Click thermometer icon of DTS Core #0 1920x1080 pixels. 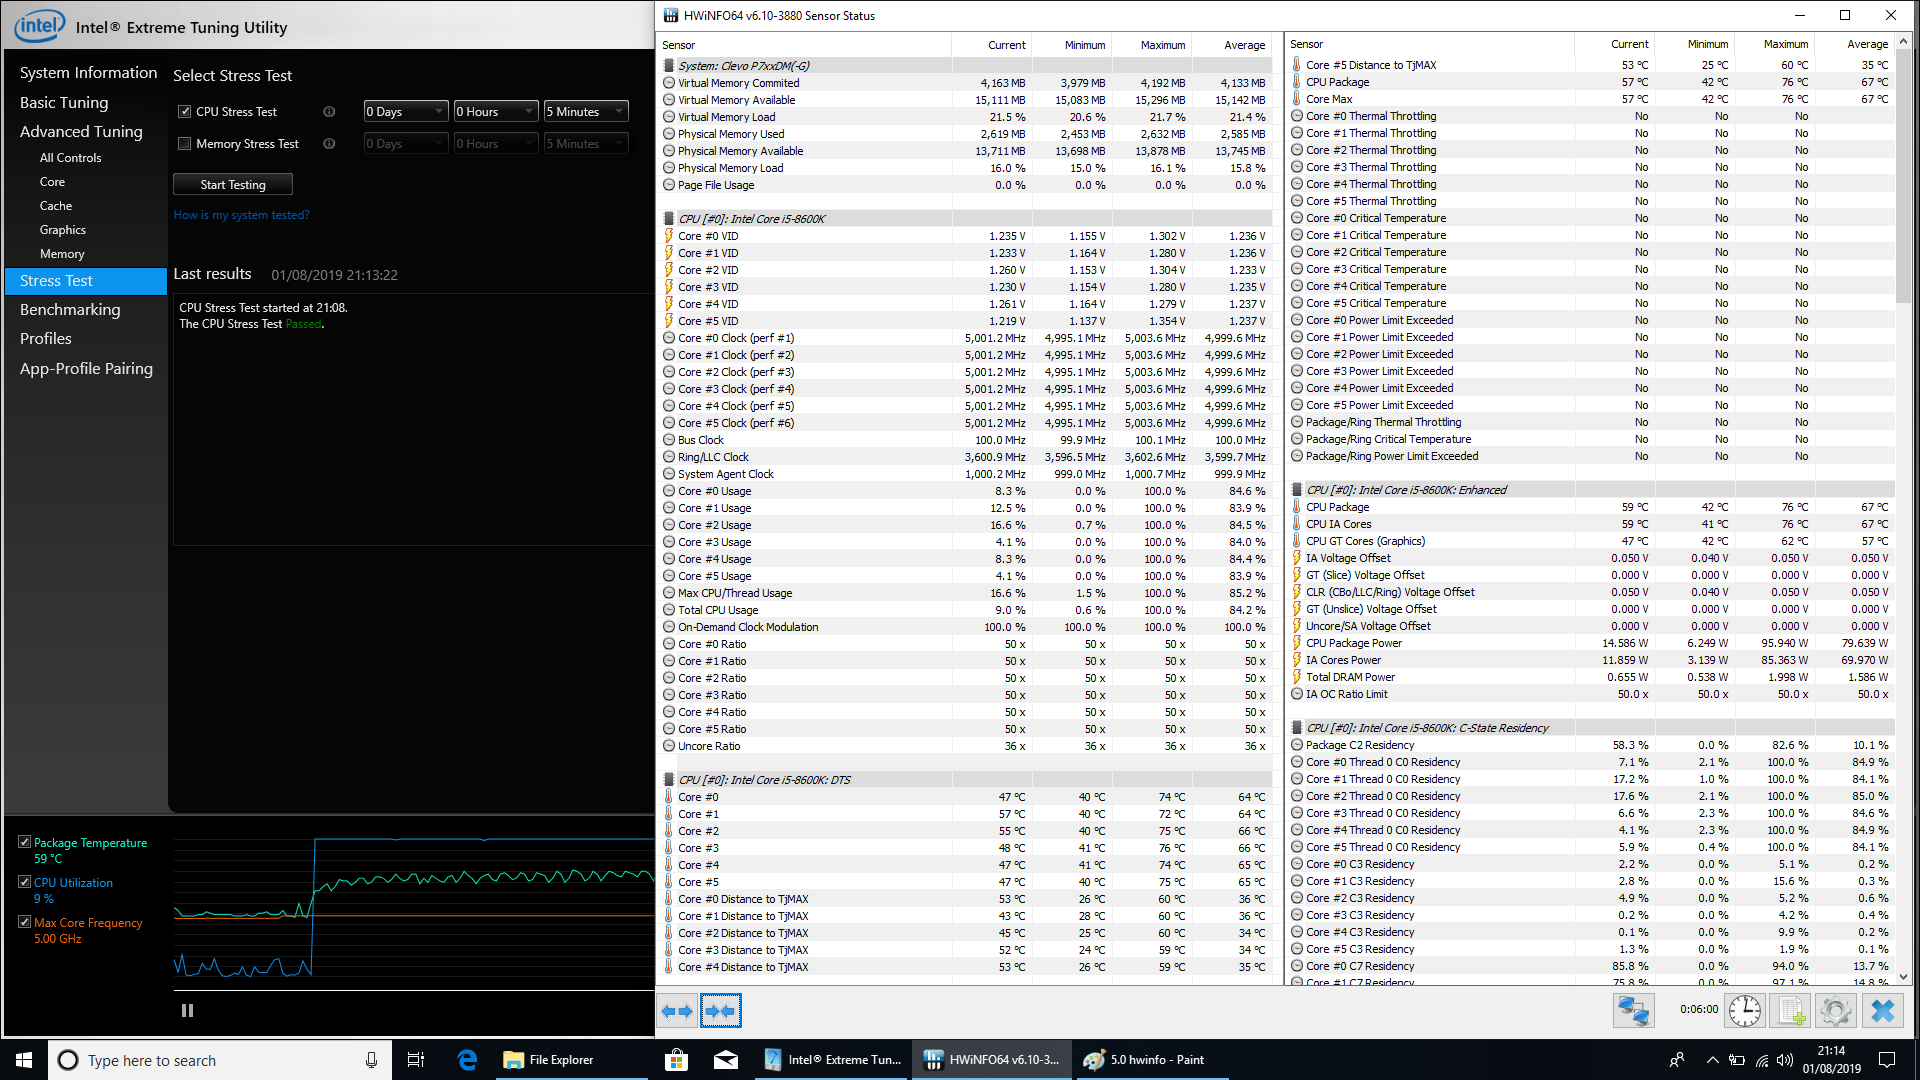point(669,797)
